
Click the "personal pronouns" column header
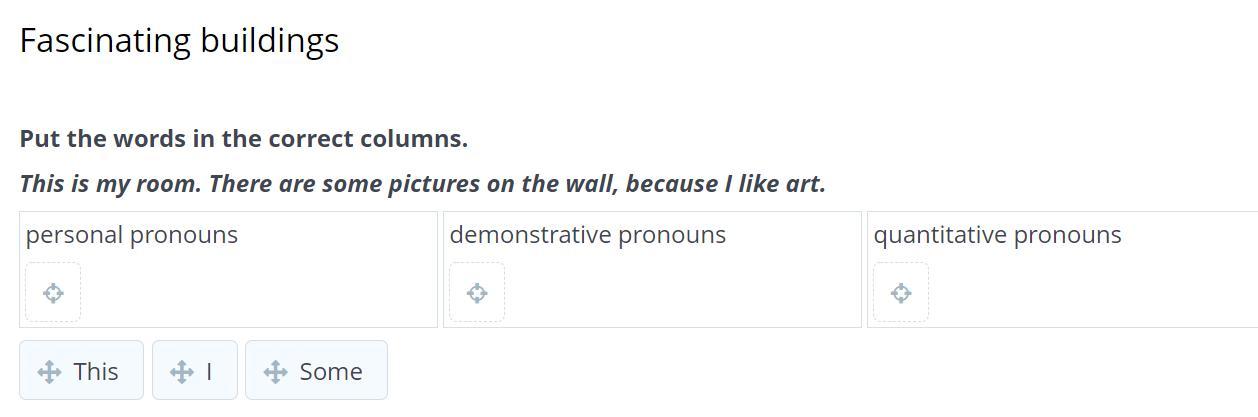132,235
